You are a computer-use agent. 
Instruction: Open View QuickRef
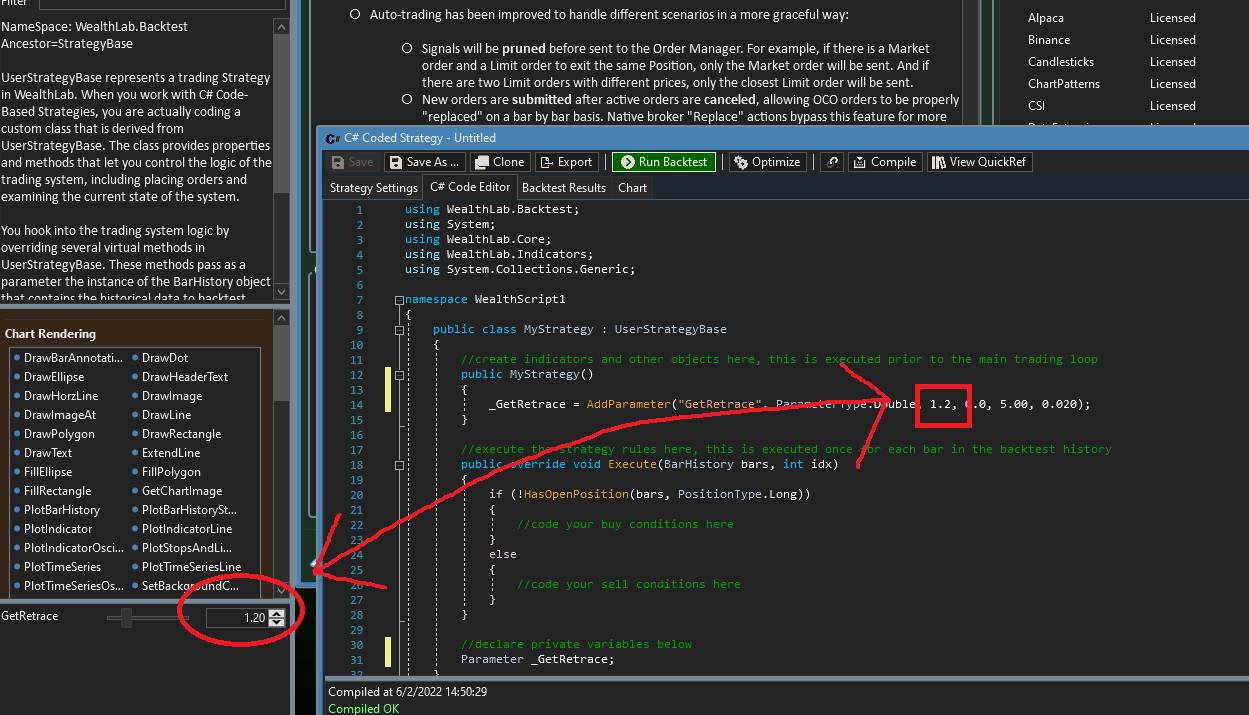[979, 162]
